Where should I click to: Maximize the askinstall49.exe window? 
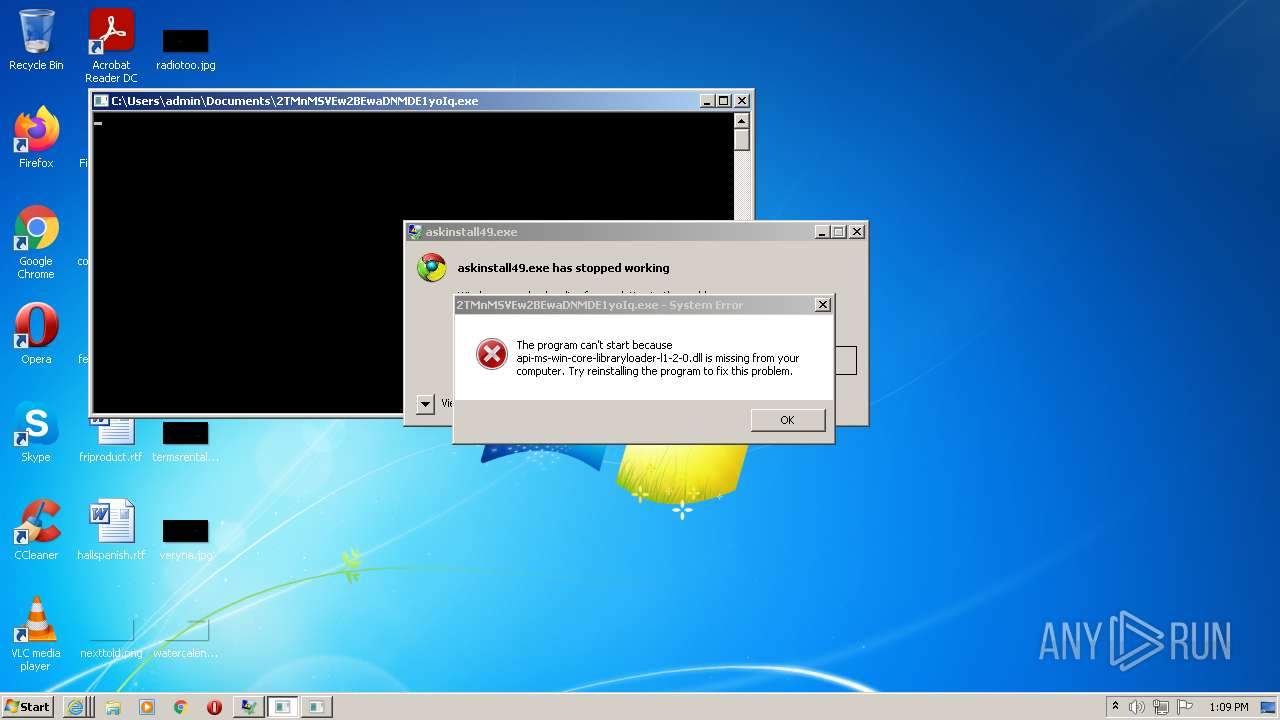point(839,232)
